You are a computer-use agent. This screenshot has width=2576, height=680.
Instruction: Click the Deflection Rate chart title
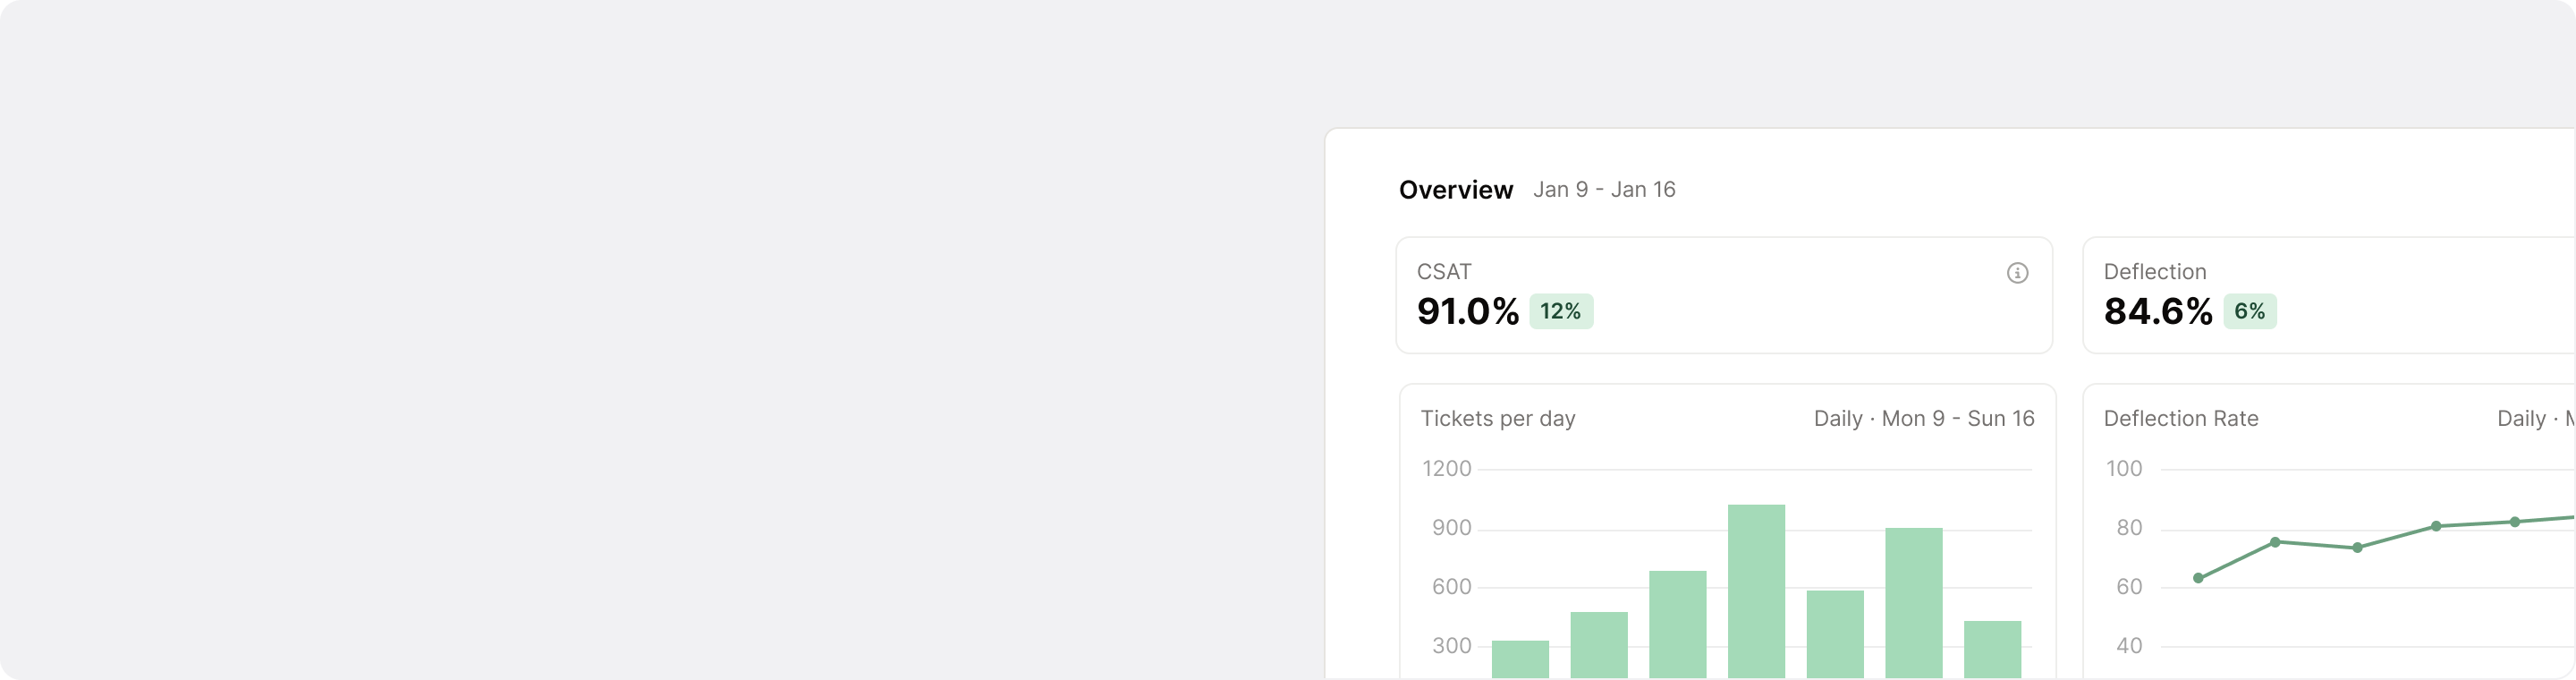pos(2180,419)
